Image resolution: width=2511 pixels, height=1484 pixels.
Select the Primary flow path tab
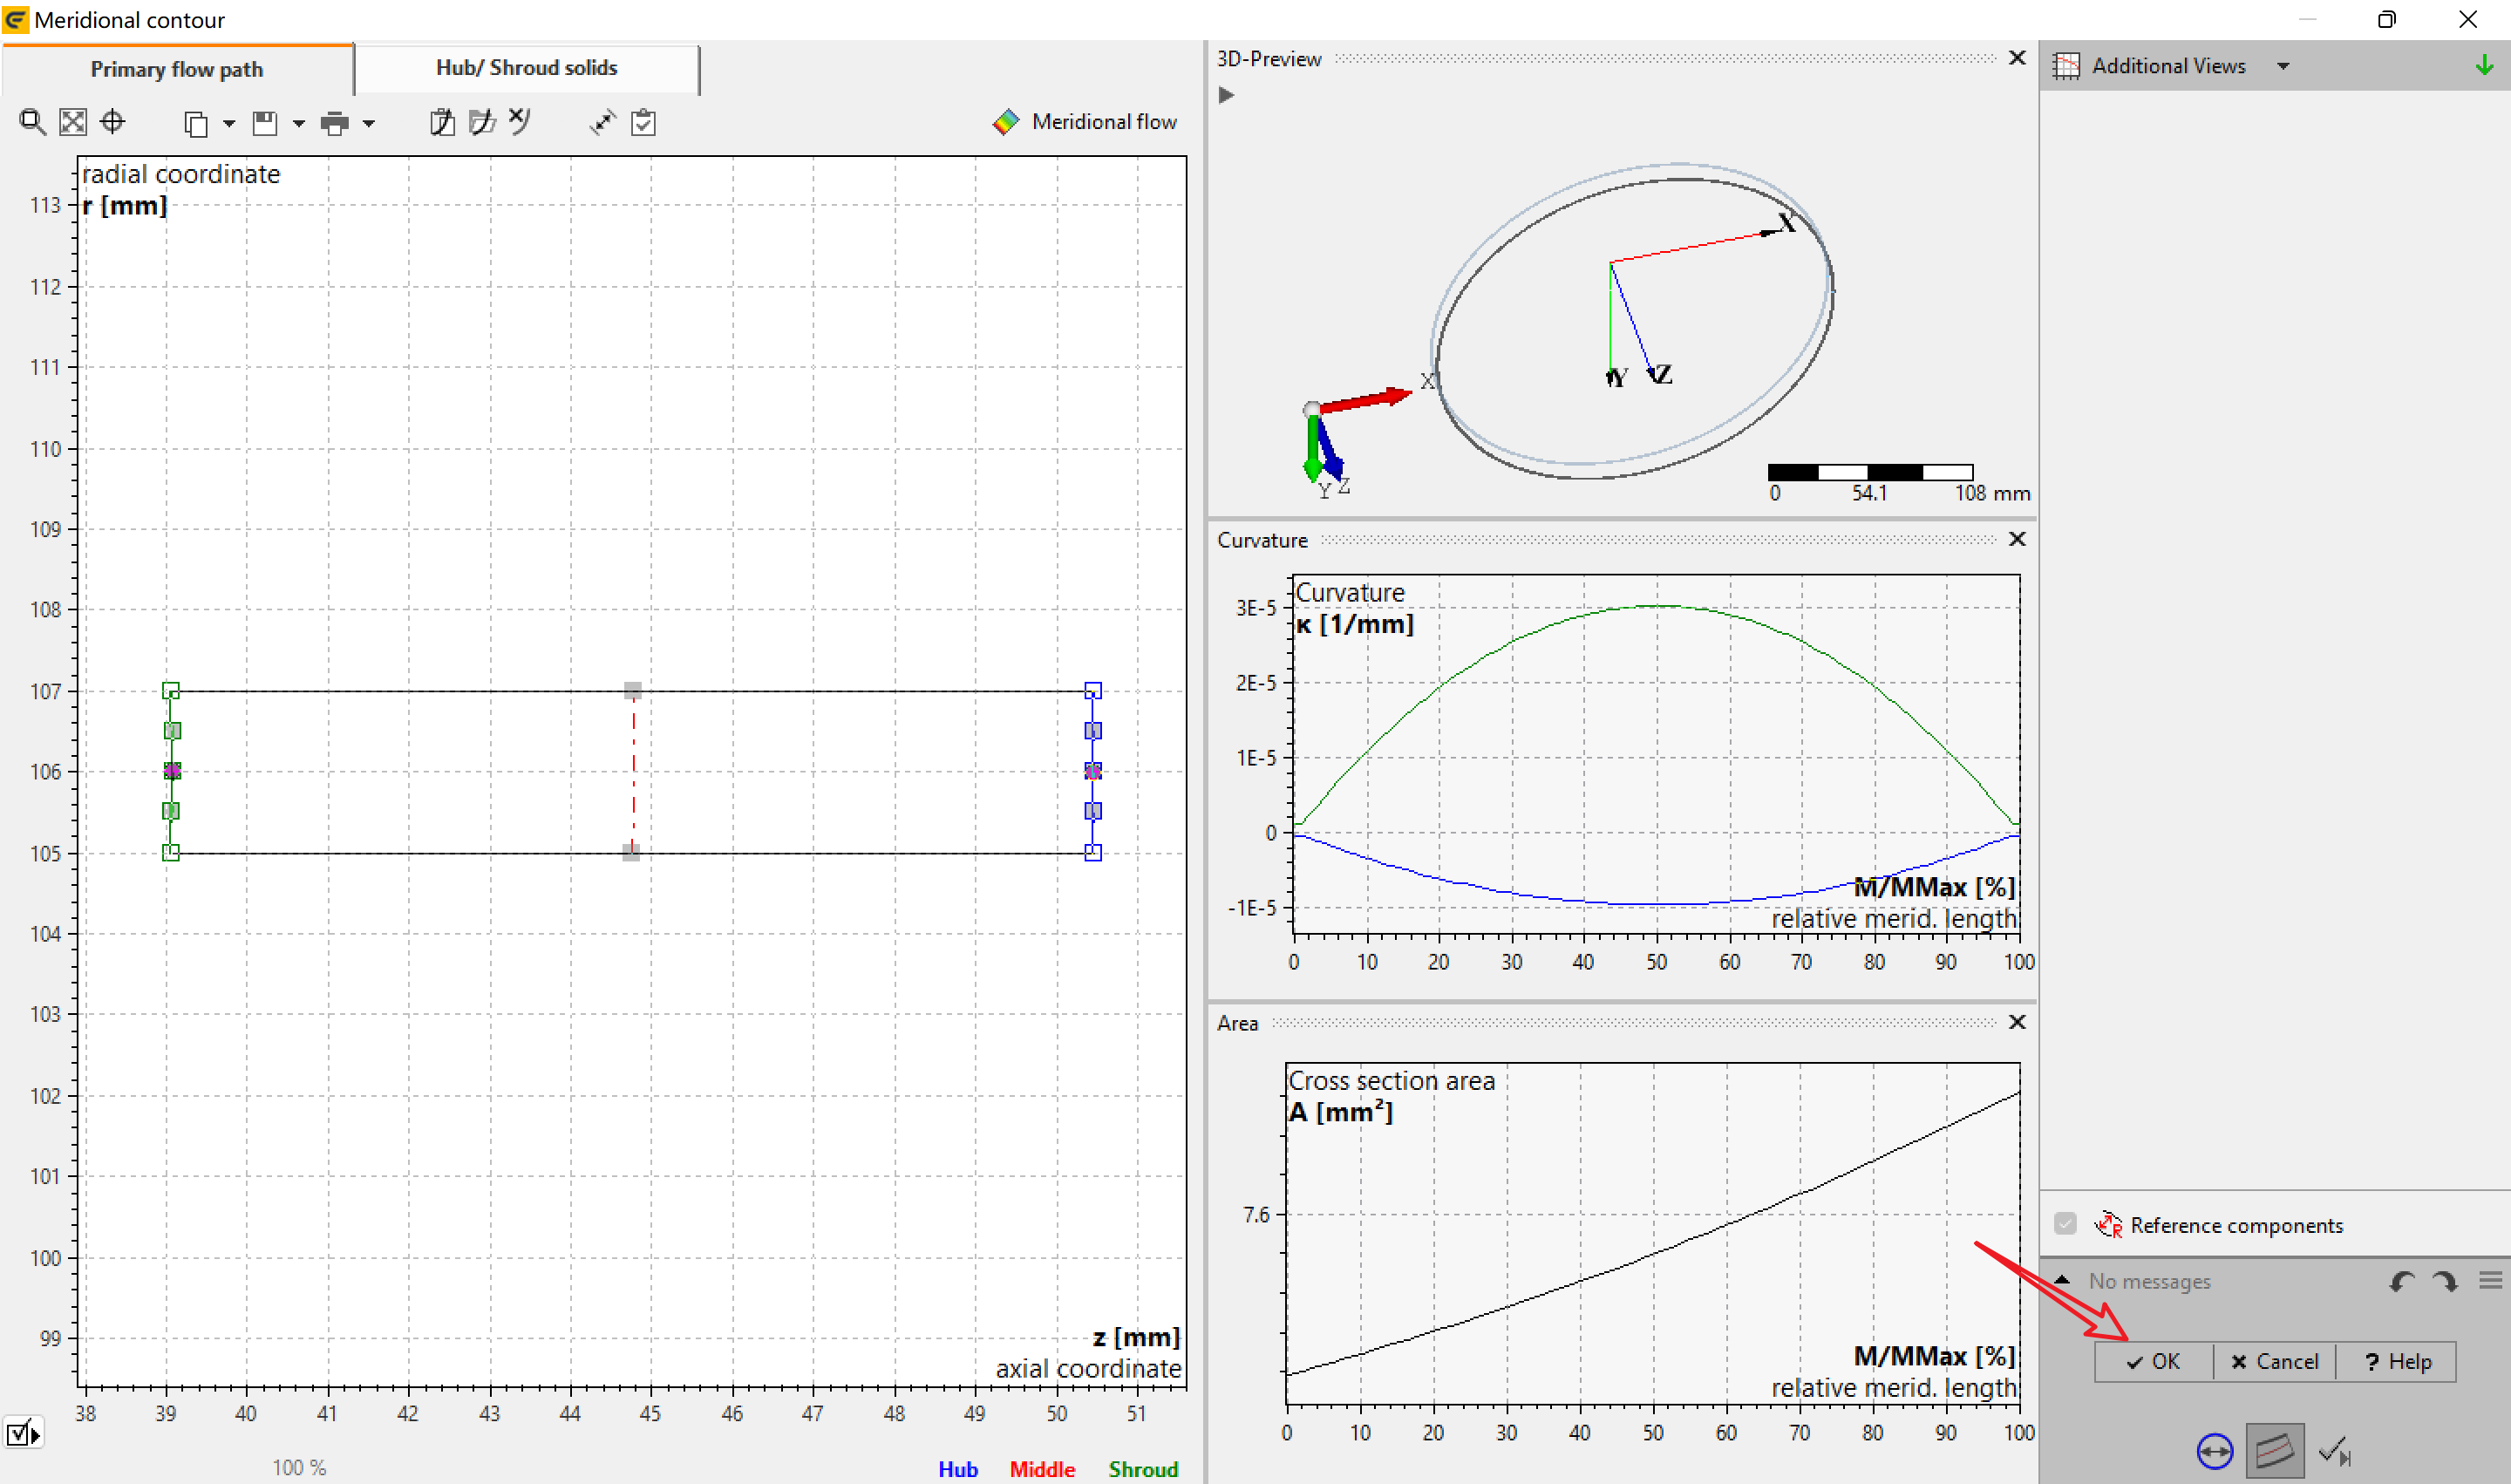177,69
